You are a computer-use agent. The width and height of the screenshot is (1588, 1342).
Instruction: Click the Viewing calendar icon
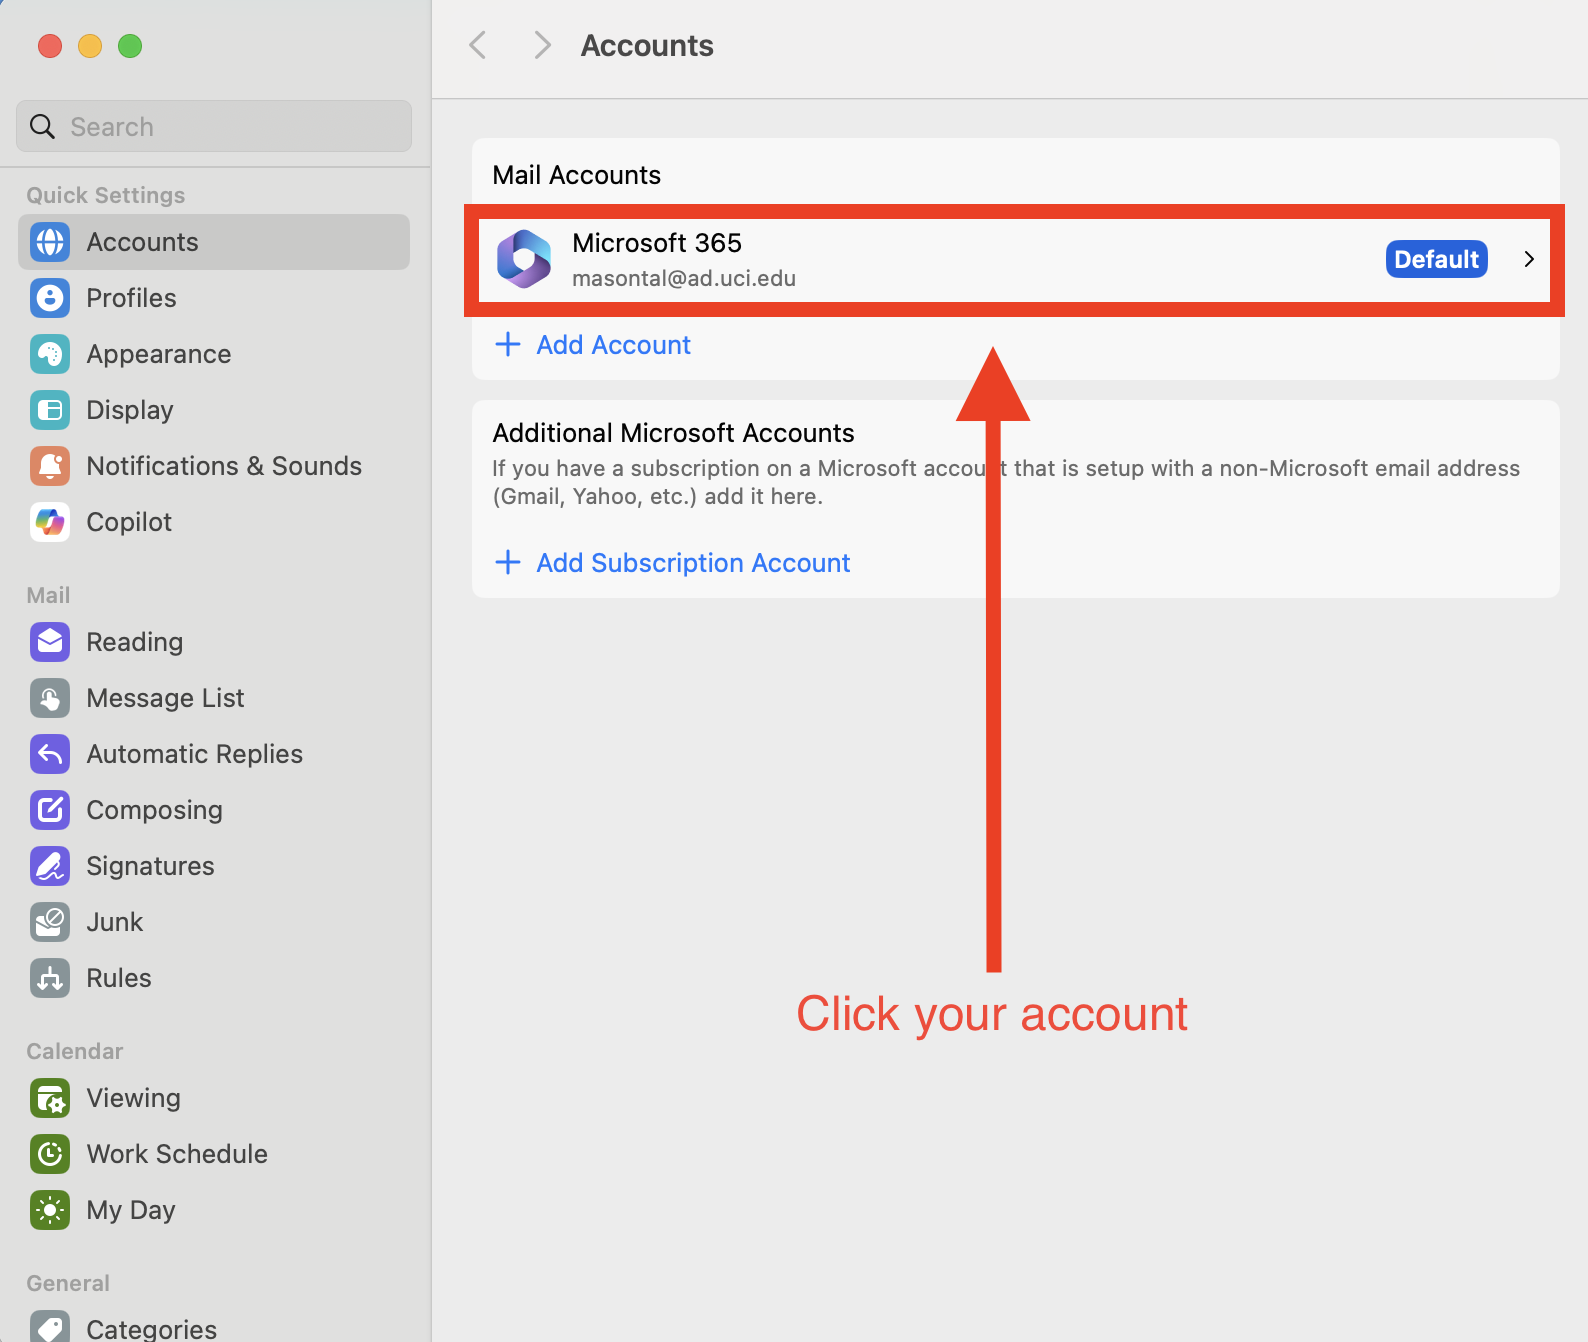[x=50, y=1098]
